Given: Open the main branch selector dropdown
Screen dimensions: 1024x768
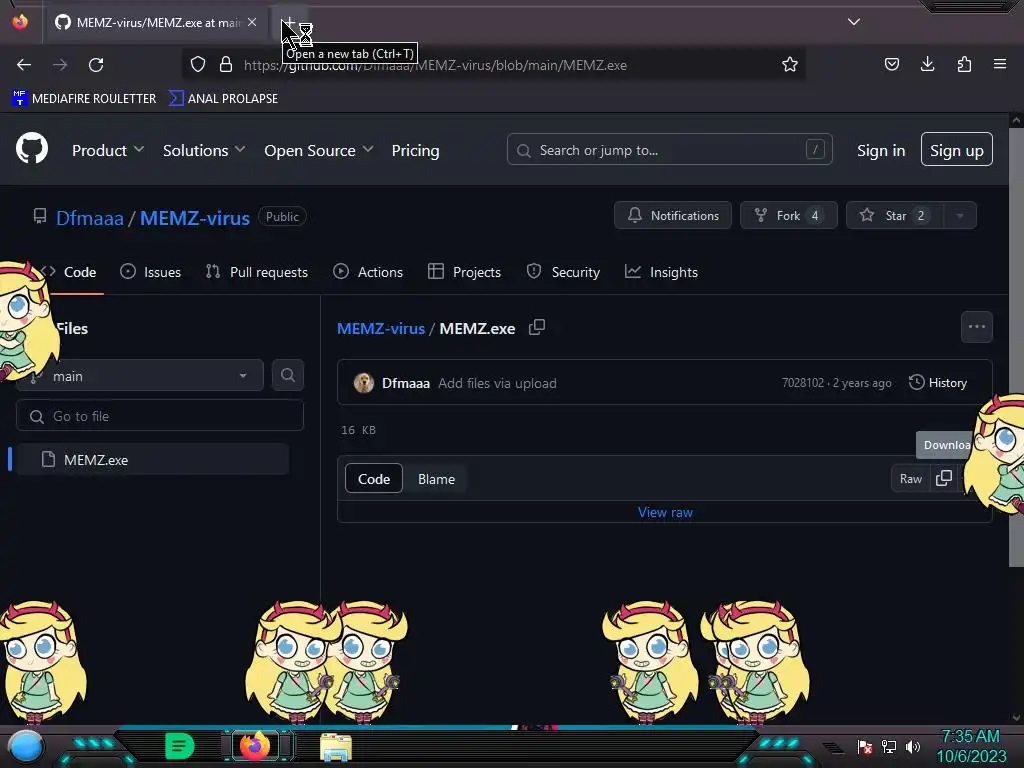Looking at the screenshot, I should [x=140, y=376].
